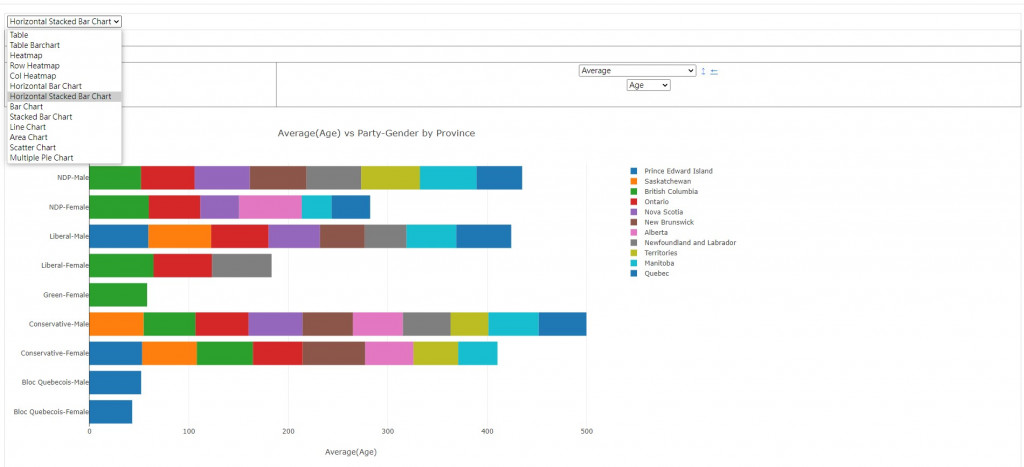Click the British Columbia legend label
1024x467 pixels.
tap(671, 191)
